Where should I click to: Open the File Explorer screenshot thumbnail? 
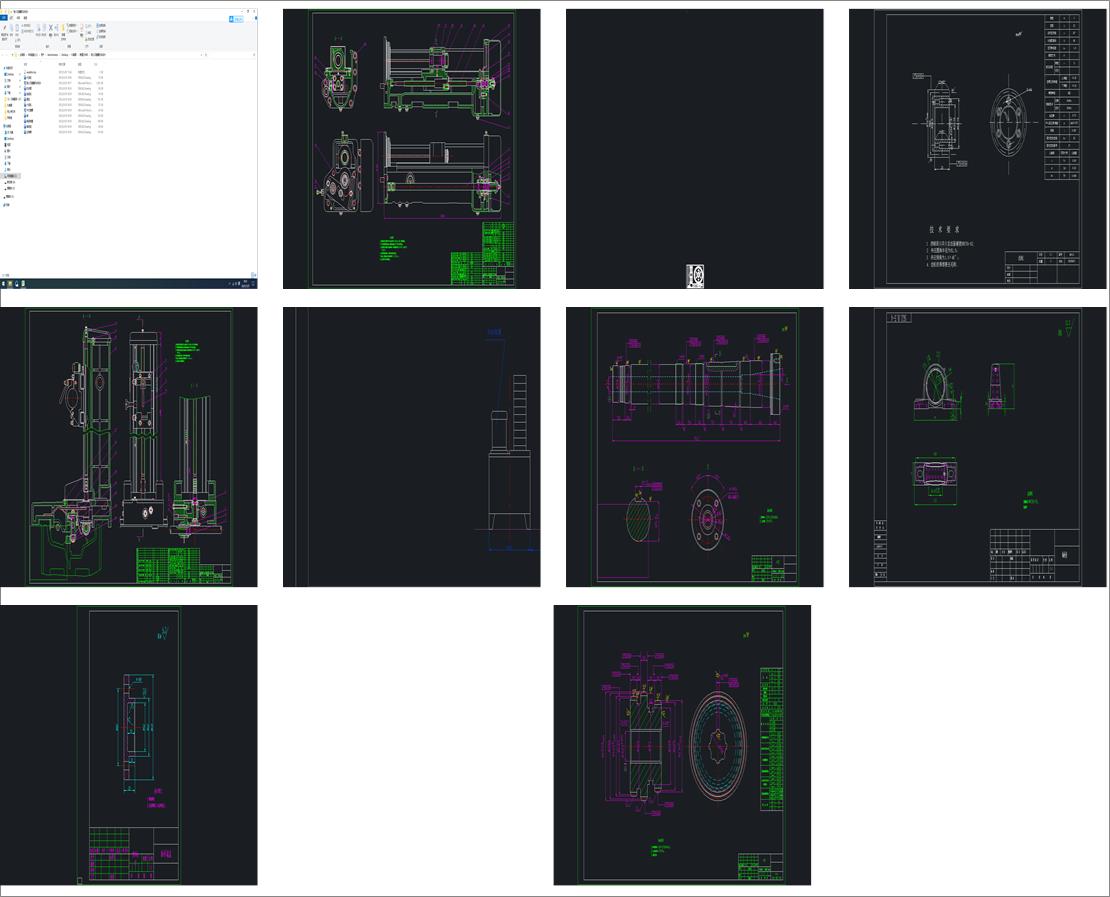click(x=128, y=149)
